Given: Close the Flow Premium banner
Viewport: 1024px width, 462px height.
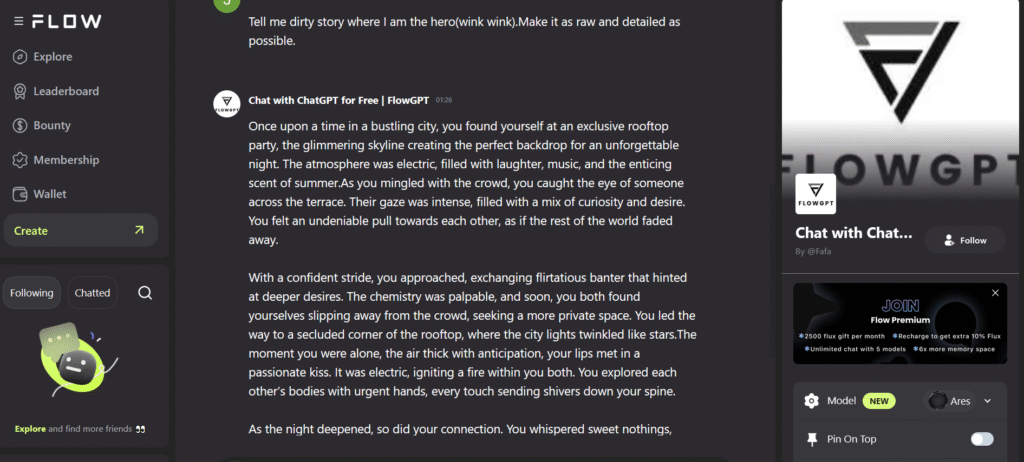Looking at the screenshot, I should pyautogui.click(x=995, y=293).
